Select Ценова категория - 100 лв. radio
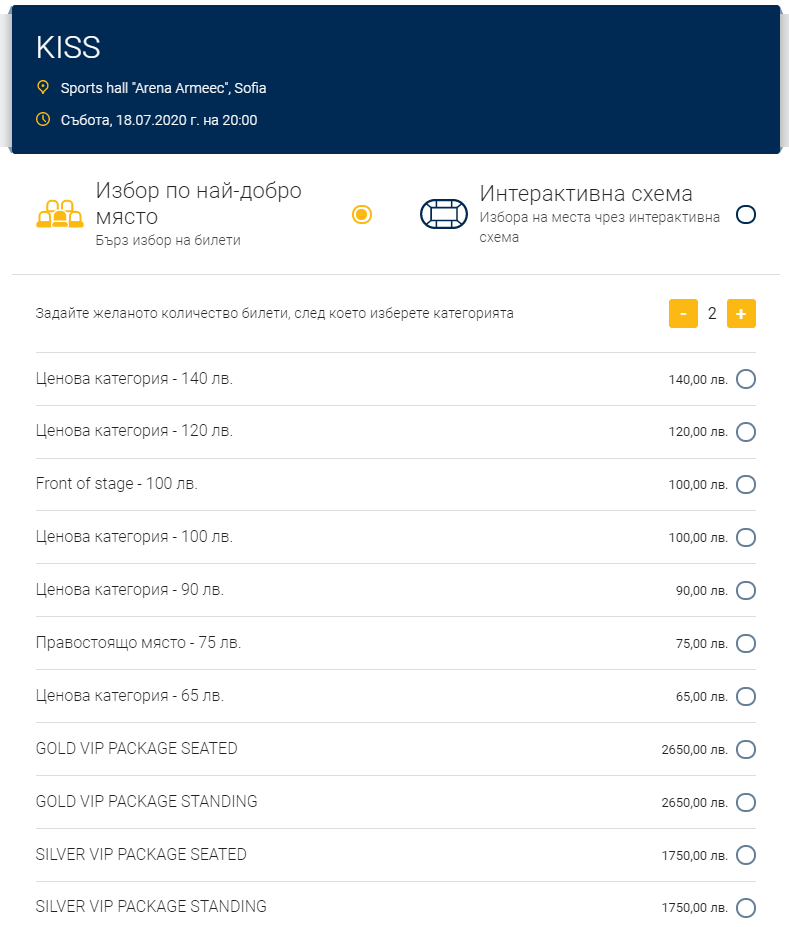The image size is (789, 927). [746, 537]
